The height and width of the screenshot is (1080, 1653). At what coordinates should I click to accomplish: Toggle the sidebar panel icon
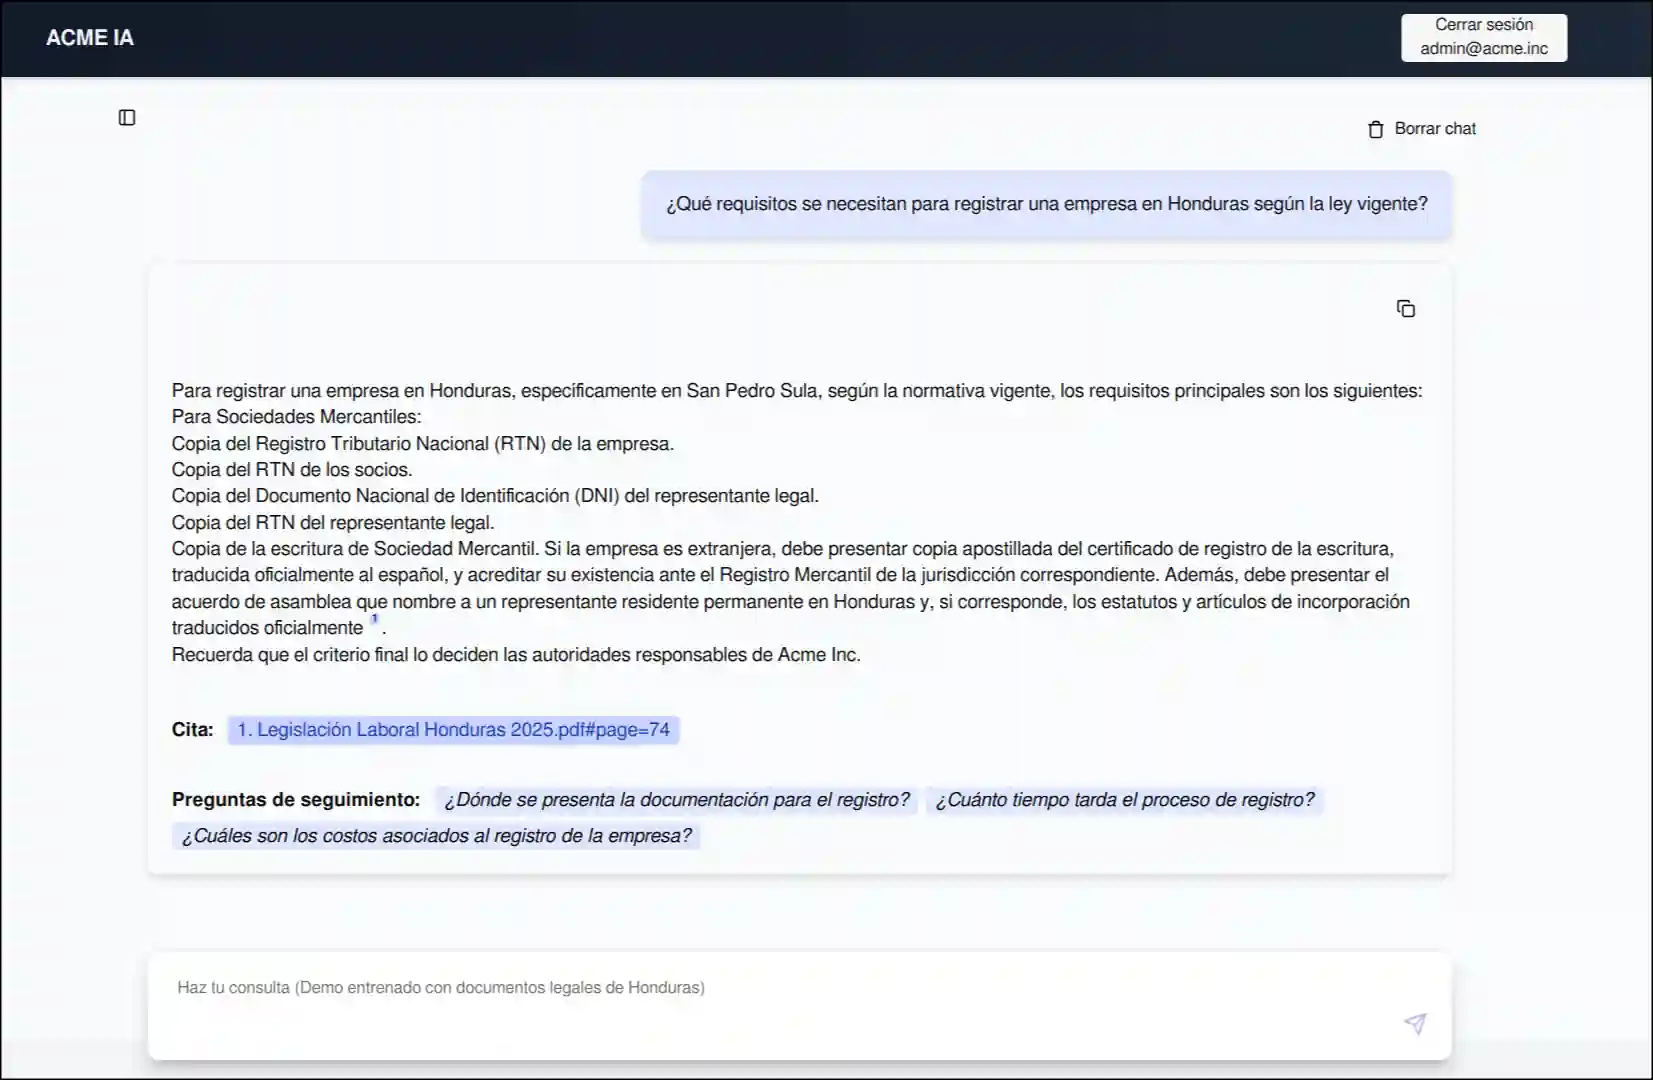127,118
